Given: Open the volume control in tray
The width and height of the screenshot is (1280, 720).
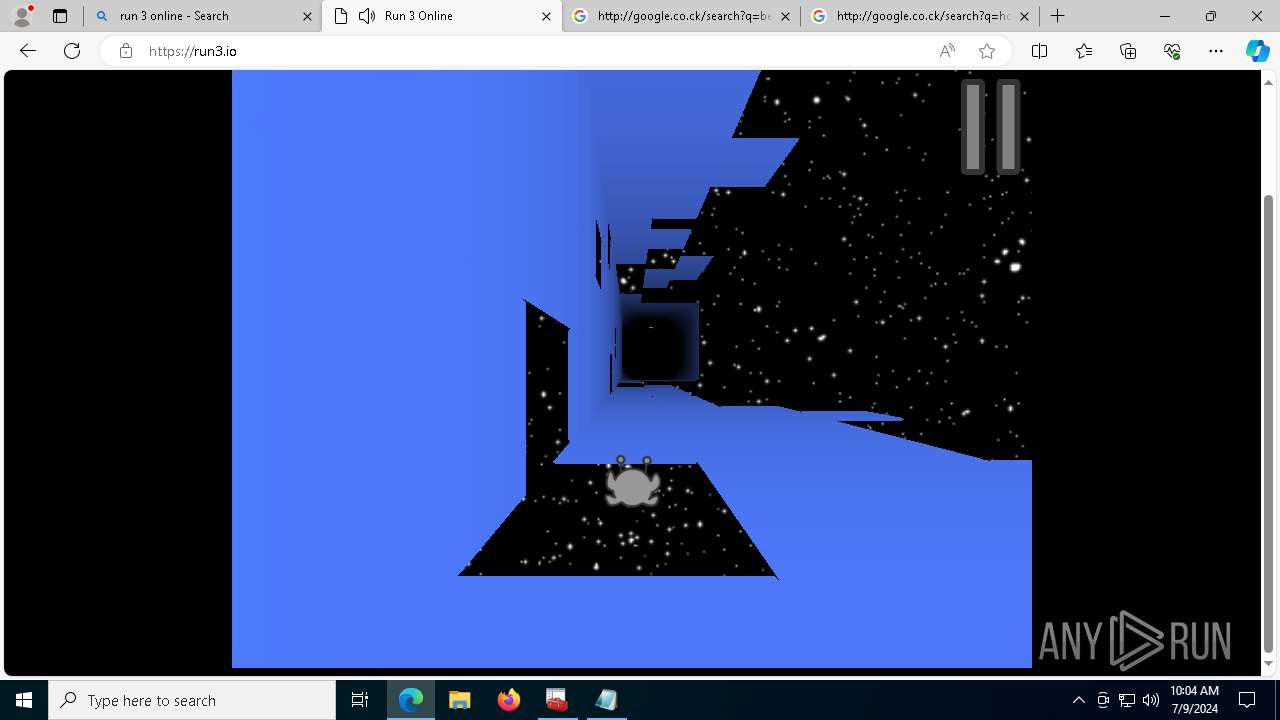Looking at the screenshot, I should 1151,700.
